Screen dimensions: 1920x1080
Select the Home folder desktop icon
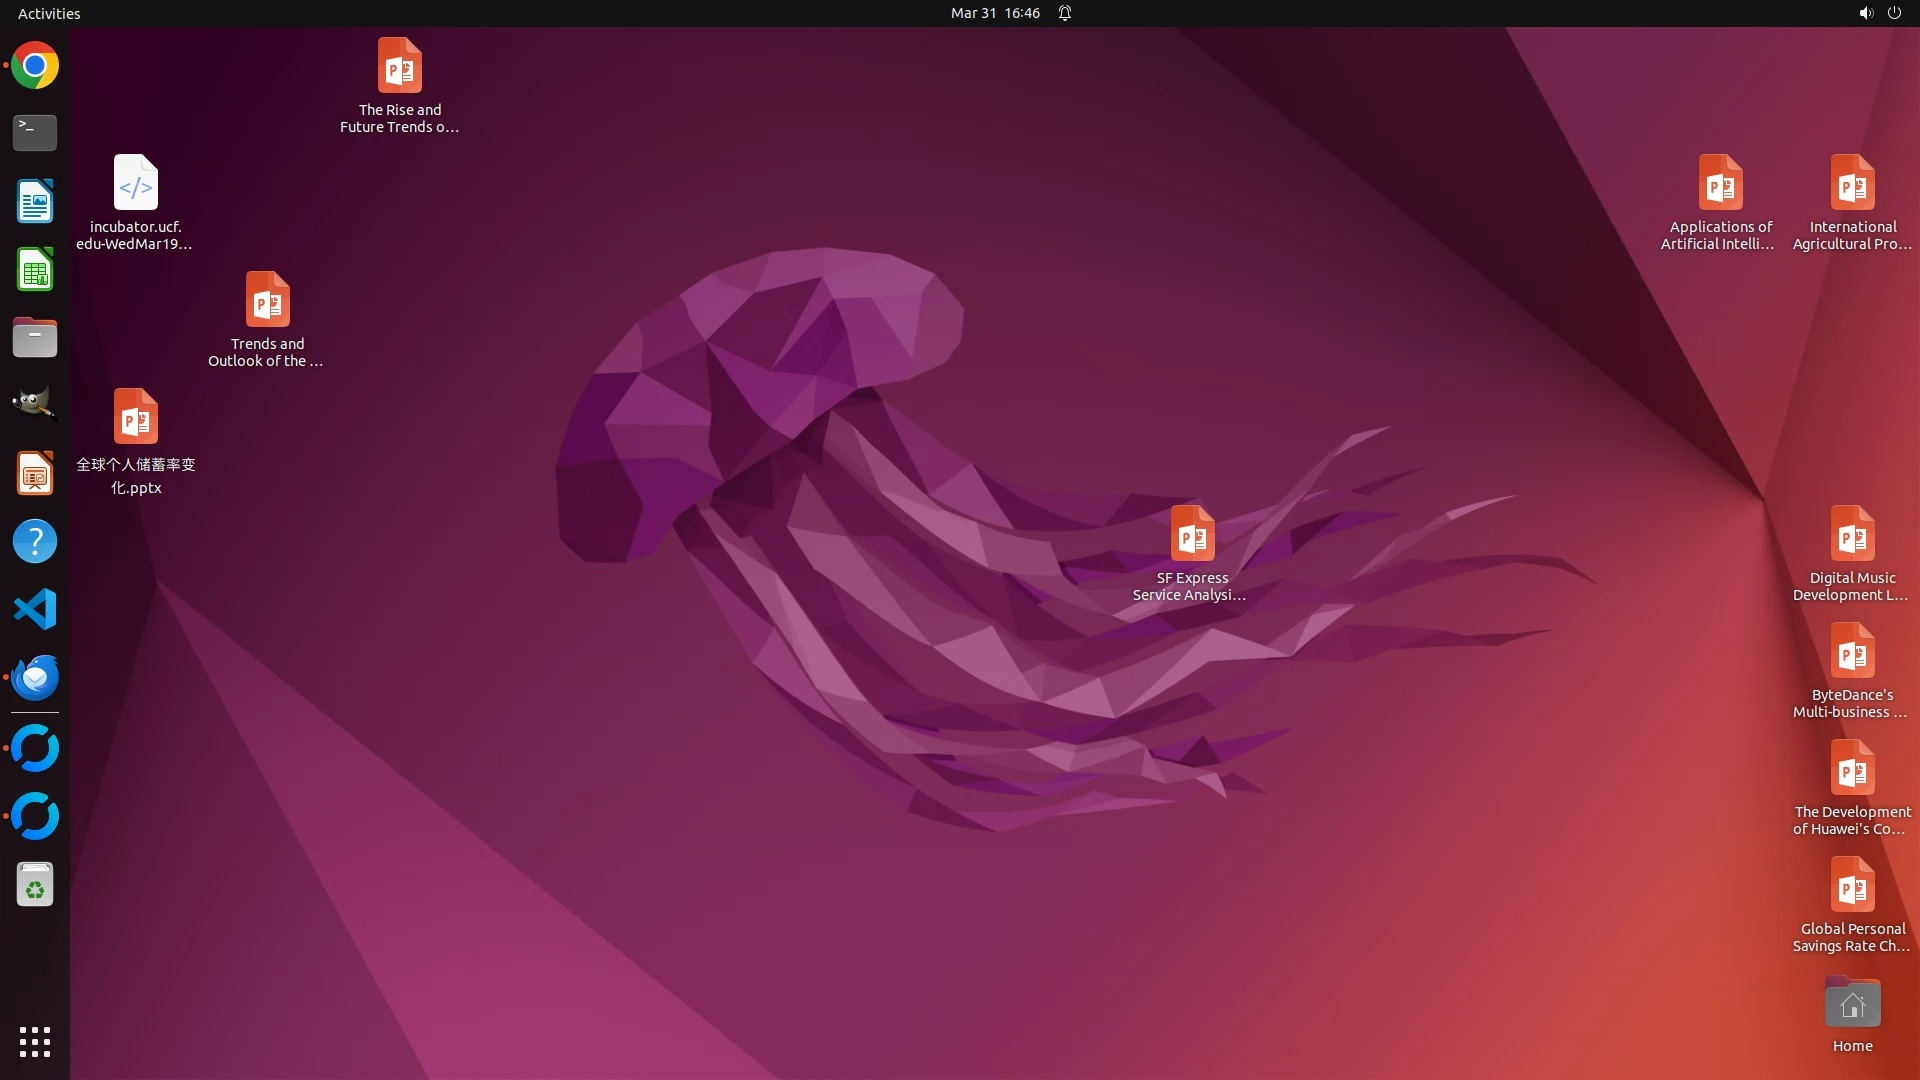(1852, 1005)
